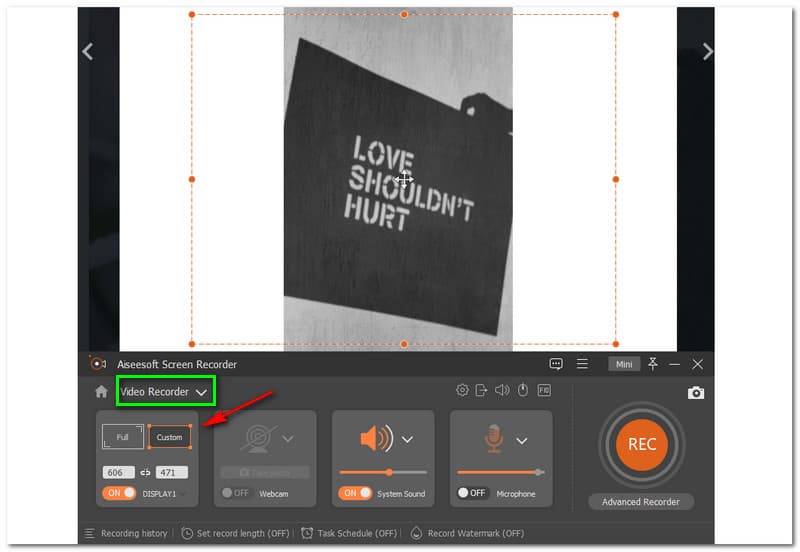This screenshot has width=800, height=552.
Task: Open the feedback chat icon
Action: pos(556,364)
